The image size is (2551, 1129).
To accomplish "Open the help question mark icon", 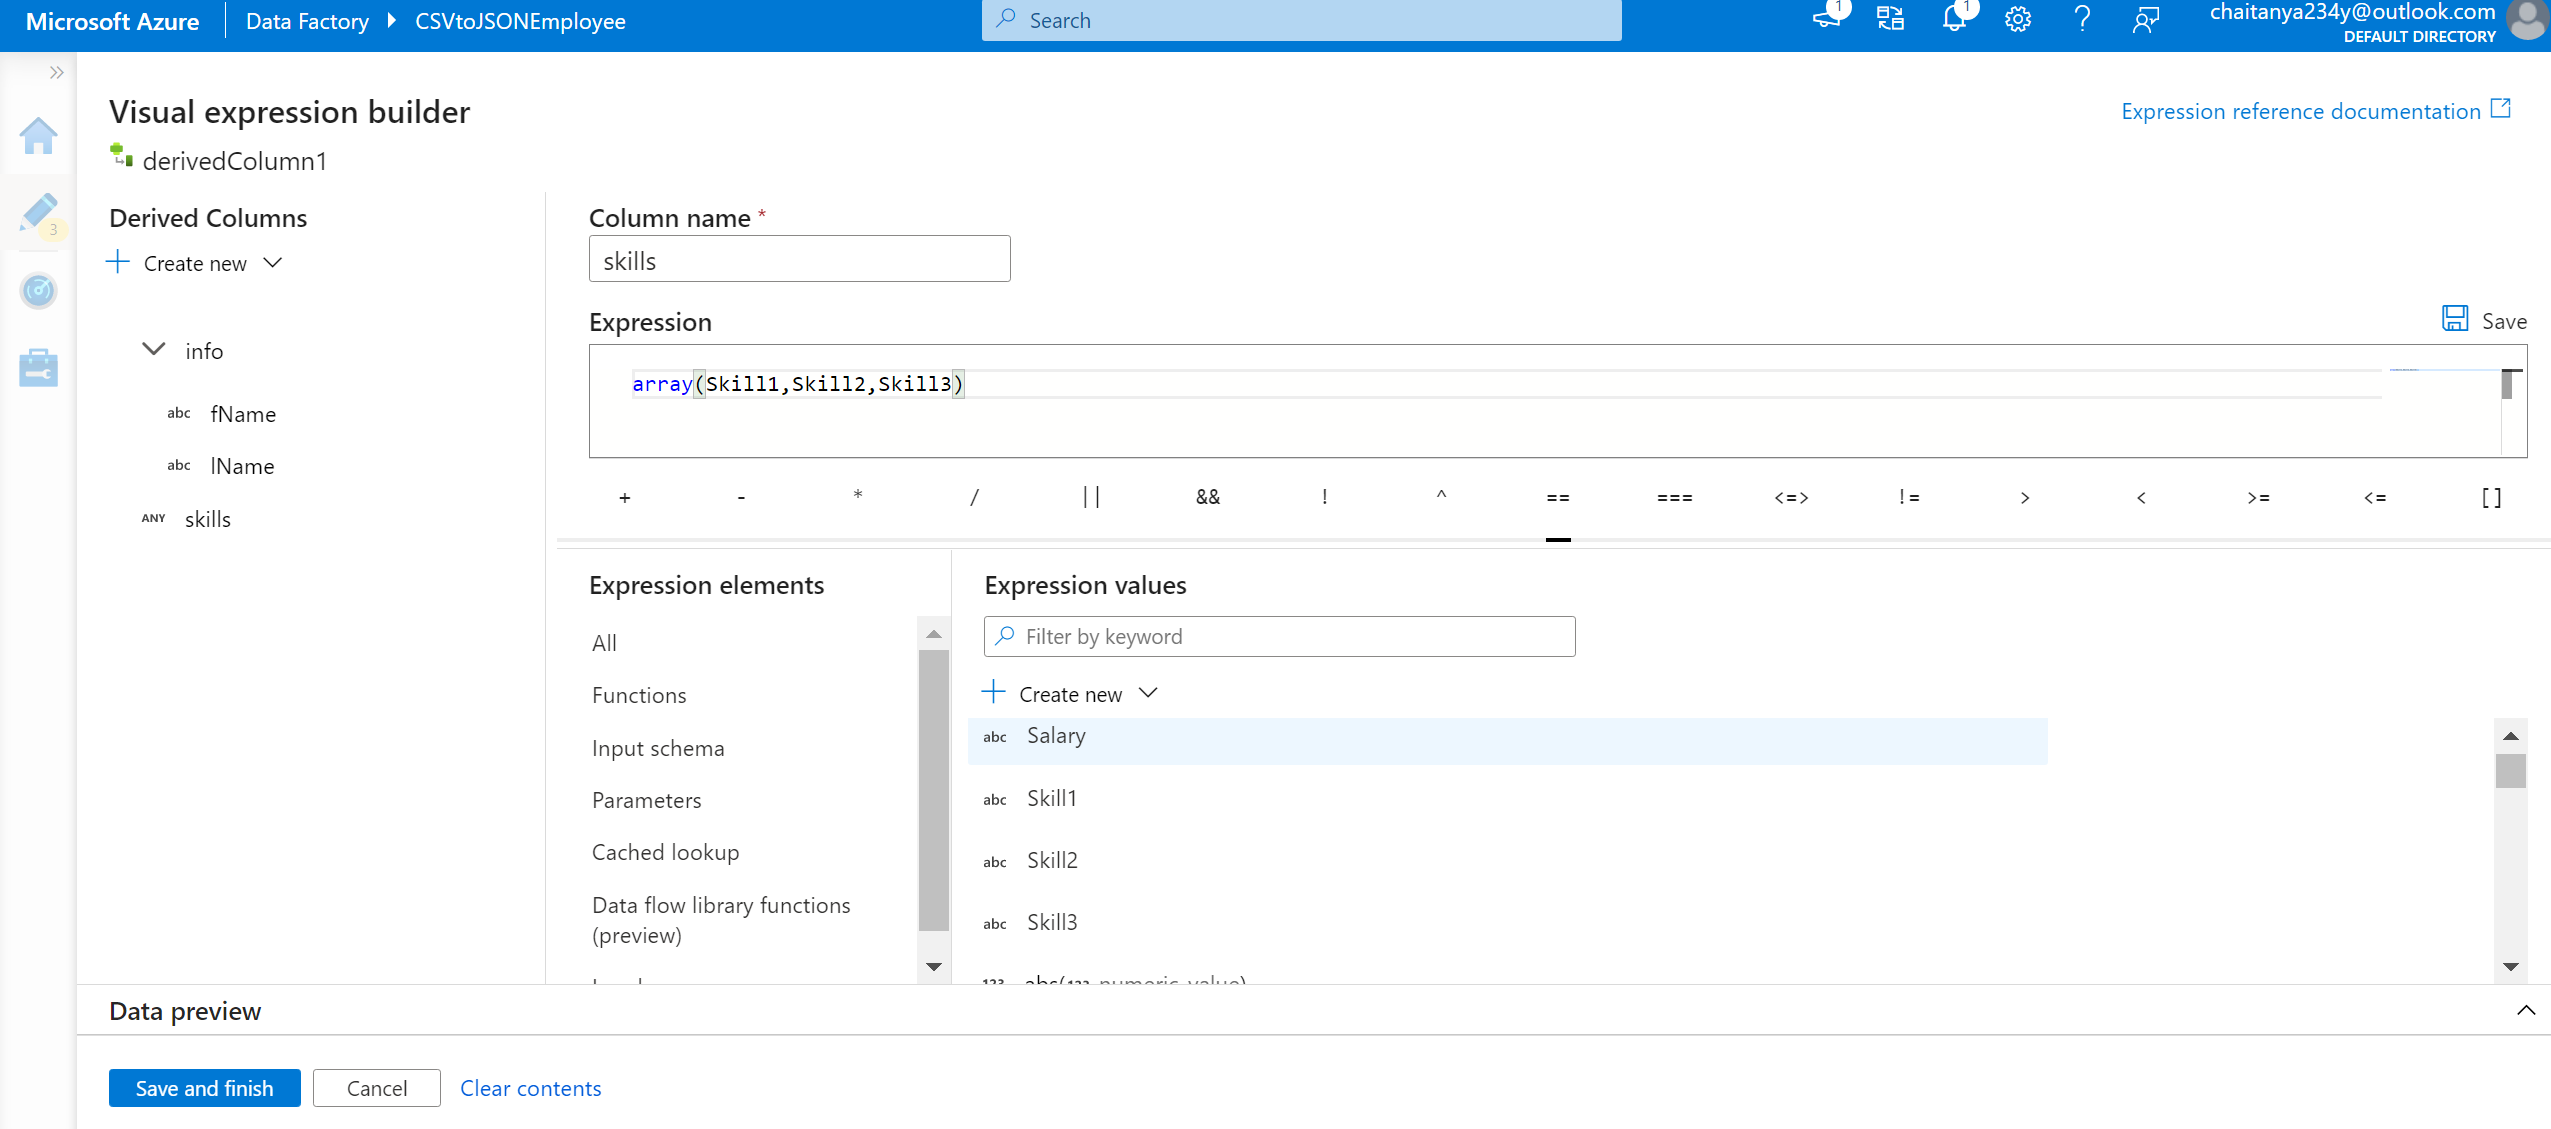I will pos(2082,20).
